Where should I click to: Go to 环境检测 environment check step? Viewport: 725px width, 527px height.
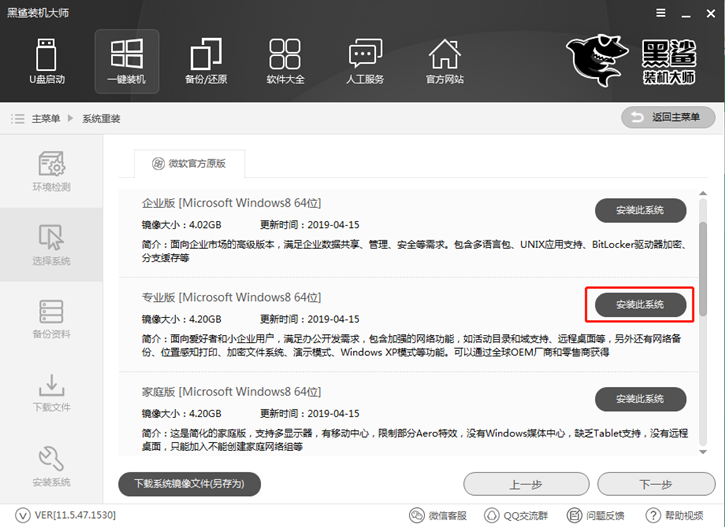pyautogui.click(x=51, y=170)
